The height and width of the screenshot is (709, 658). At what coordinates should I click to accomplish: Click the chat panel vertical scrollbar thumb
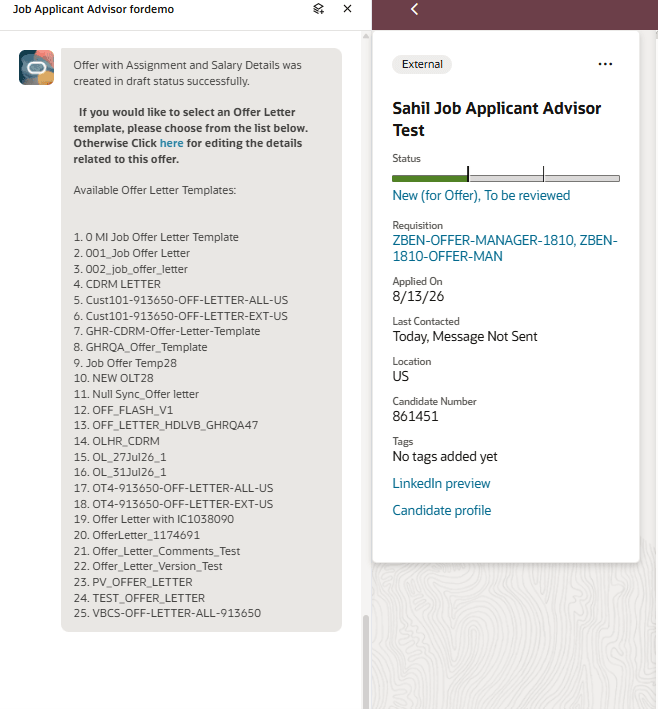(x=365, y=662)
